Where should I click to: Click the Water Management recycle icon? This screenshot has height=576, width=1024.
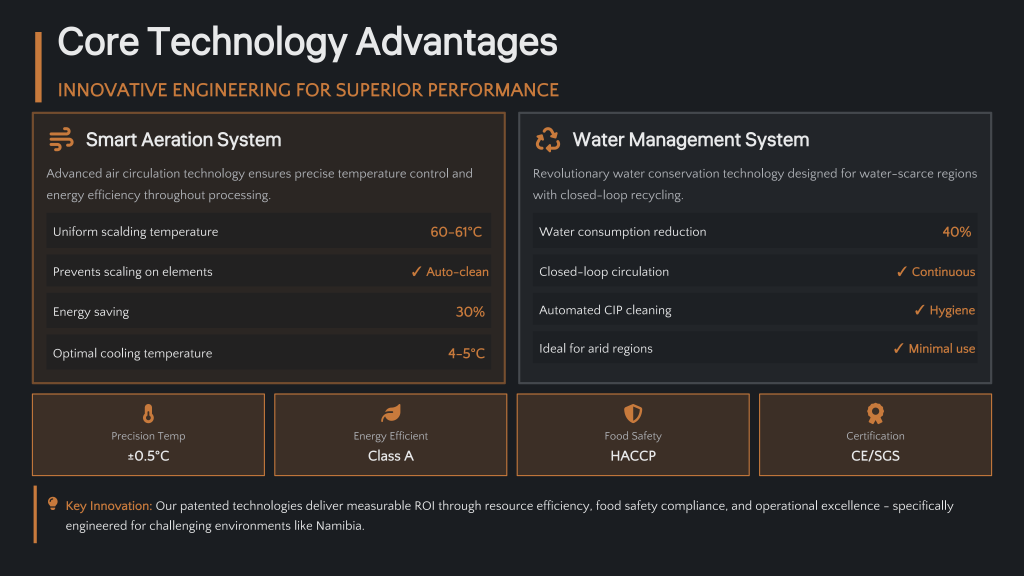tap(548, 139)
